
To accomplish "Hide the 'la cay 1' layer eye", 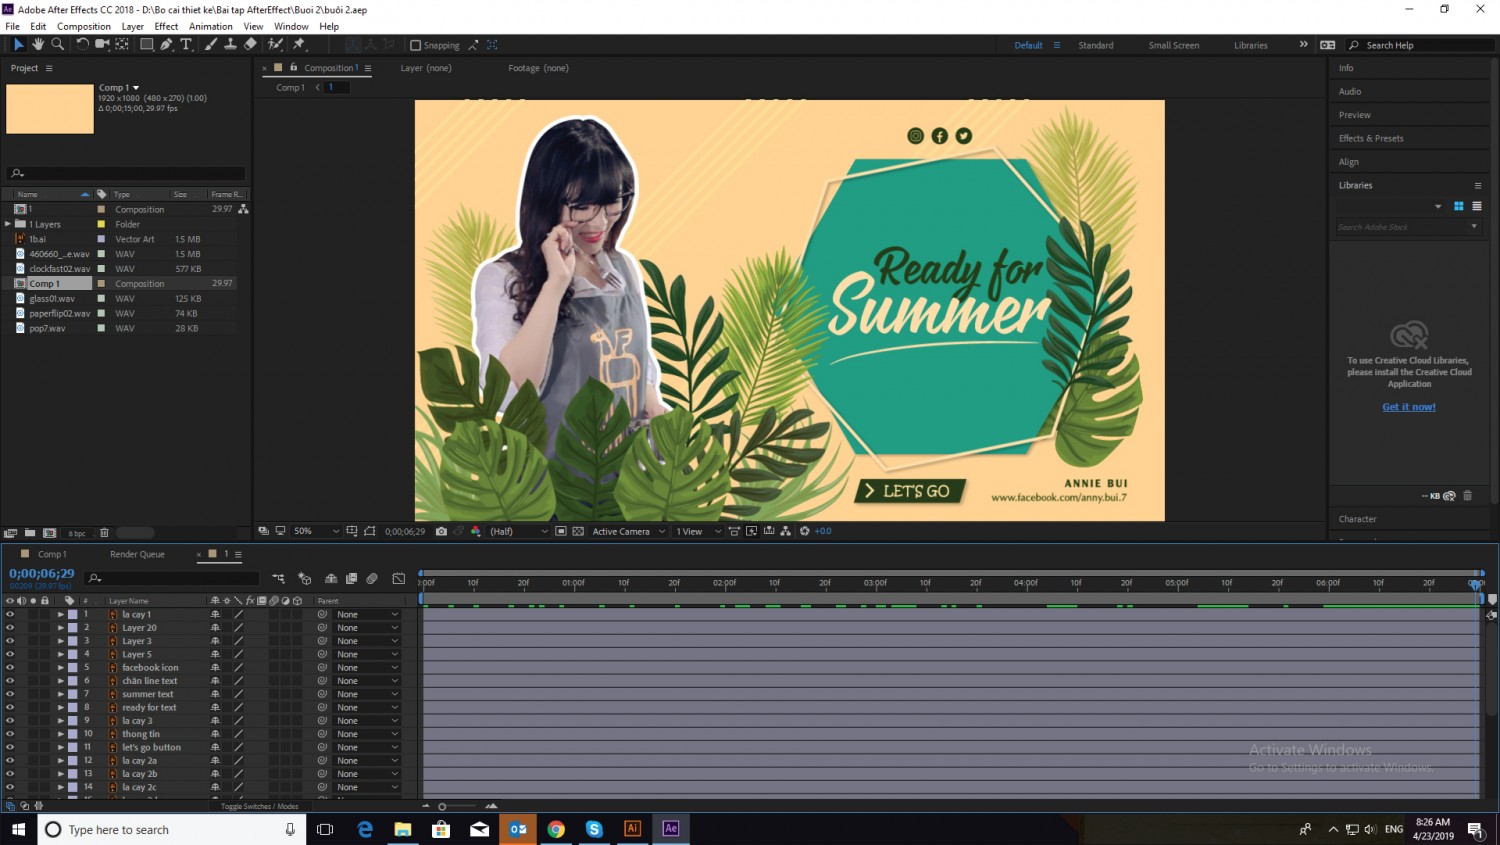I will tap(10, 614).
